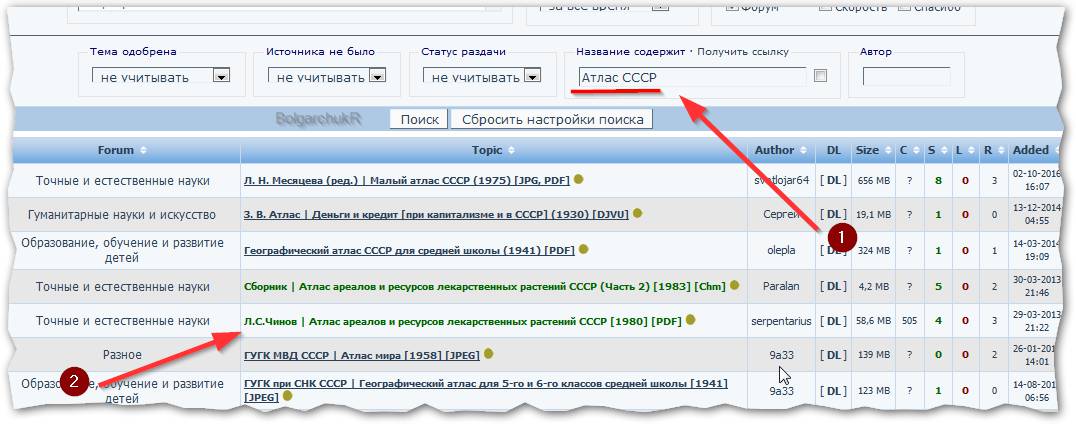Download torrent via DL in Малый атлас СССР row

[833, 180]
